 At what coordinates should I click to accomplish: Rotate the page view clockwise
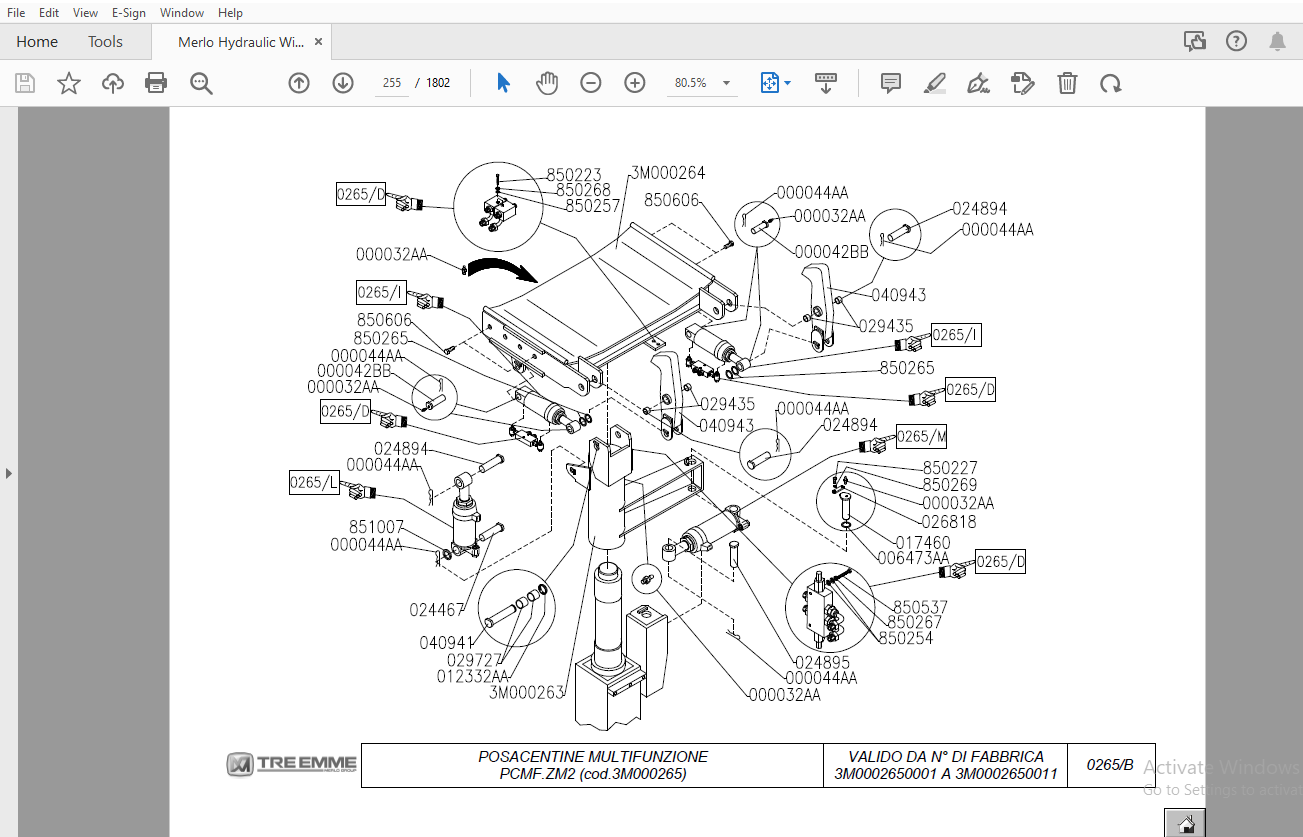[1110, 83]
